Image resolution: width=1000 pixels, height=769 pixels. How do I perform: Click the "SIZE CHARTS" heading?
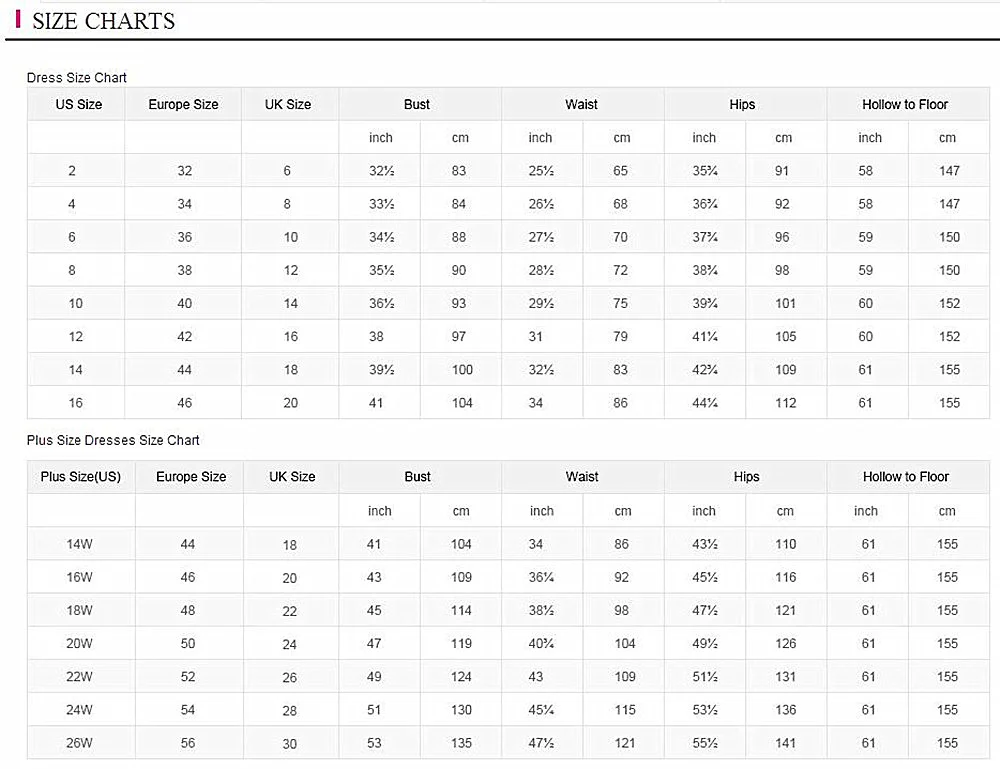point(103,21)
